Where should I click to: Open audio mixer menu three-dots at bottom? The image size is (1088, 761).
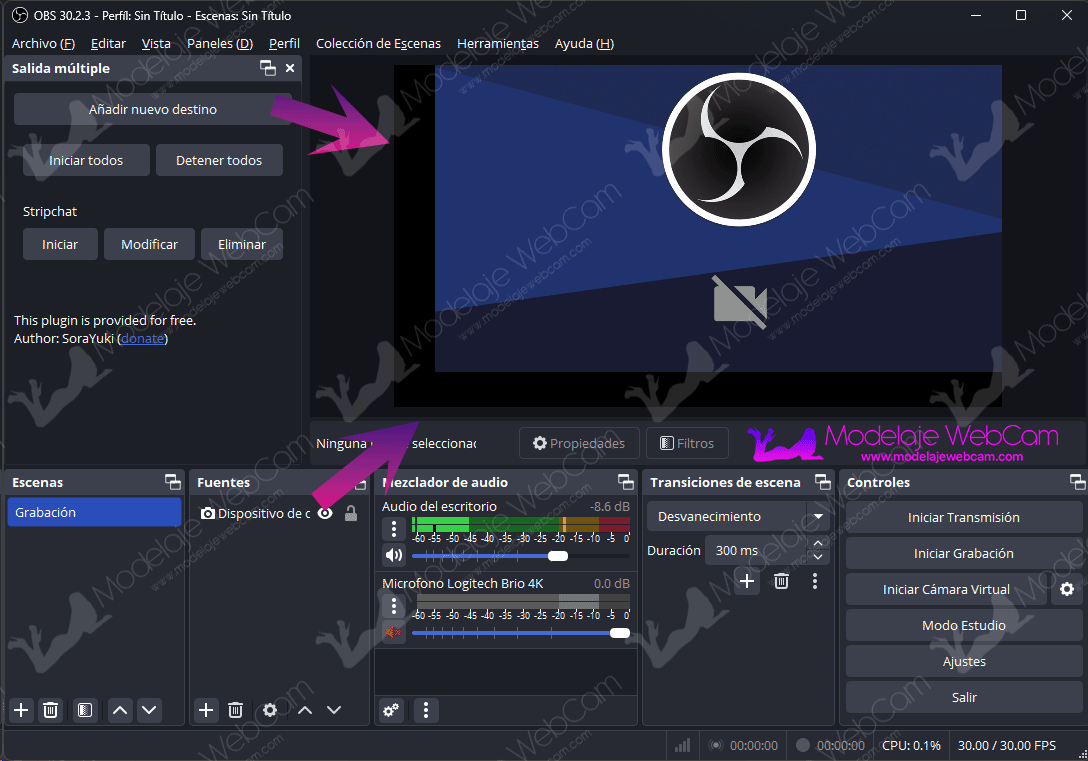coord(426,710)
